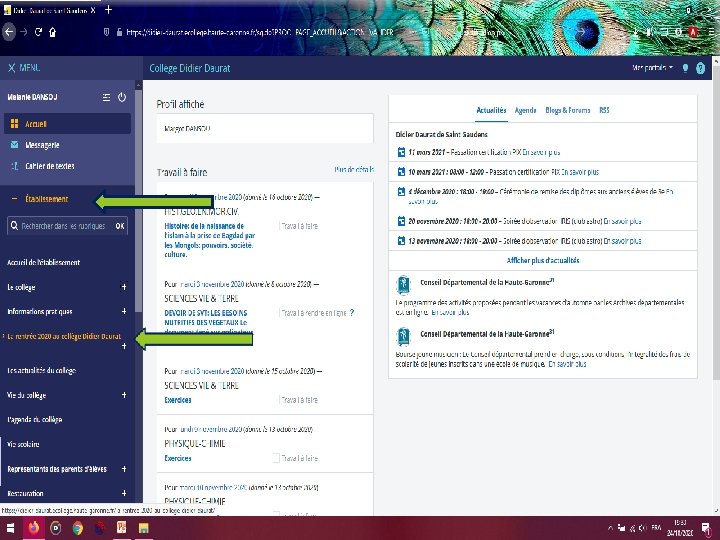Open the Windows Start button
Screen dimensions: 720x540
click(x=11, y=528)
